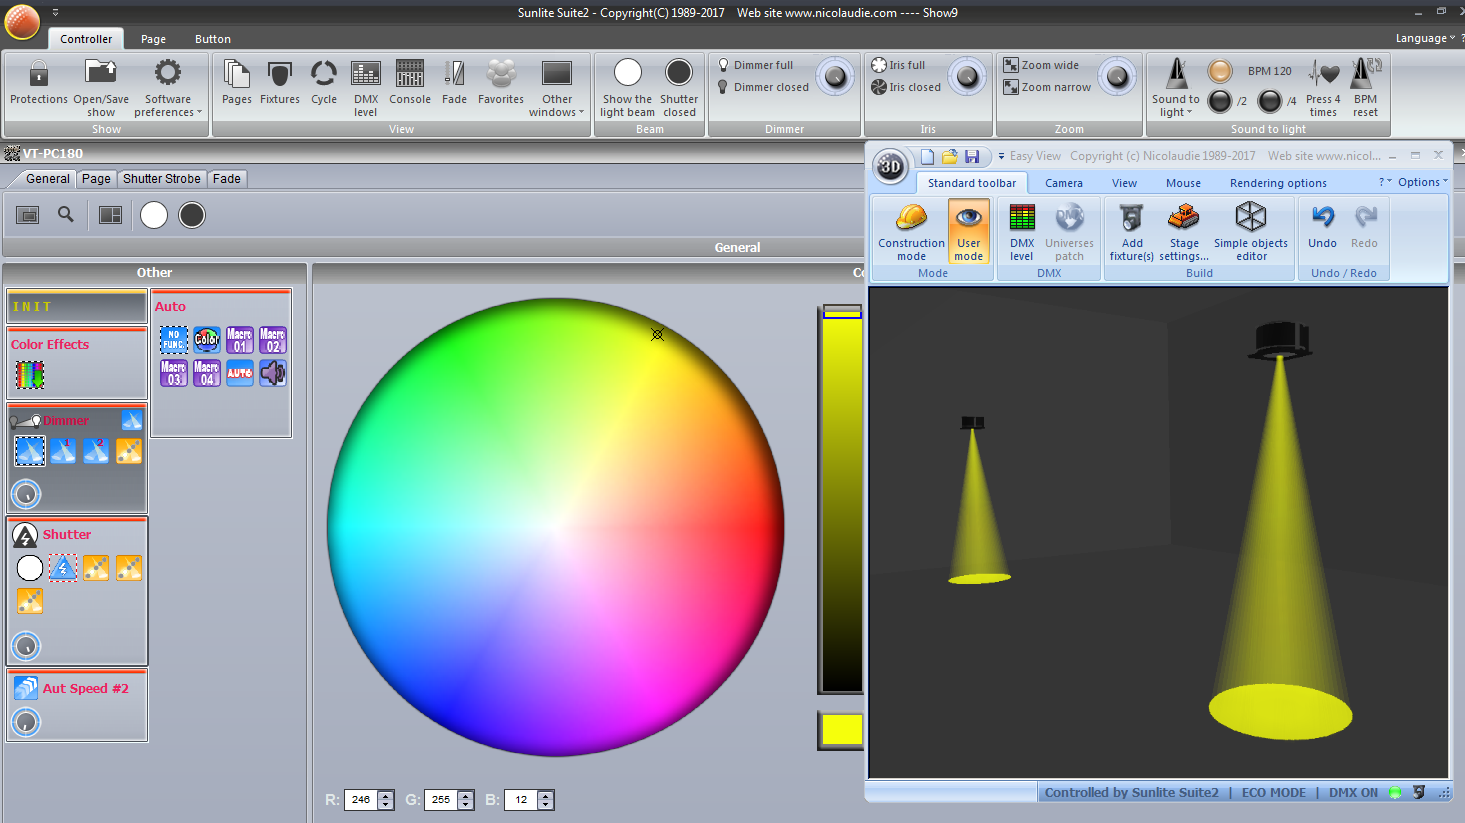The height and width of the screenshot is (823, 1465).
Task: Open the Rendering options tab
Action: coord(1278,183)
